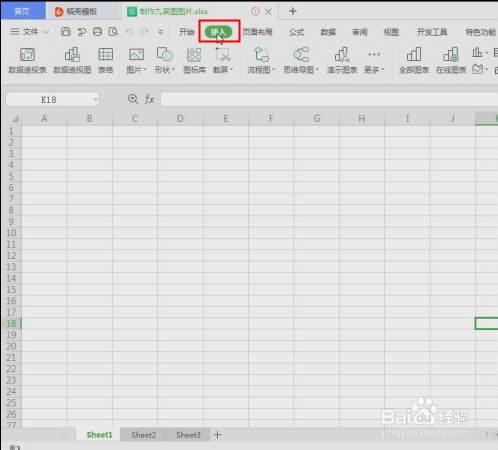Add a new worksheet with plus button
The height and width of the screenshot is (450, 498).
(217, 435)
